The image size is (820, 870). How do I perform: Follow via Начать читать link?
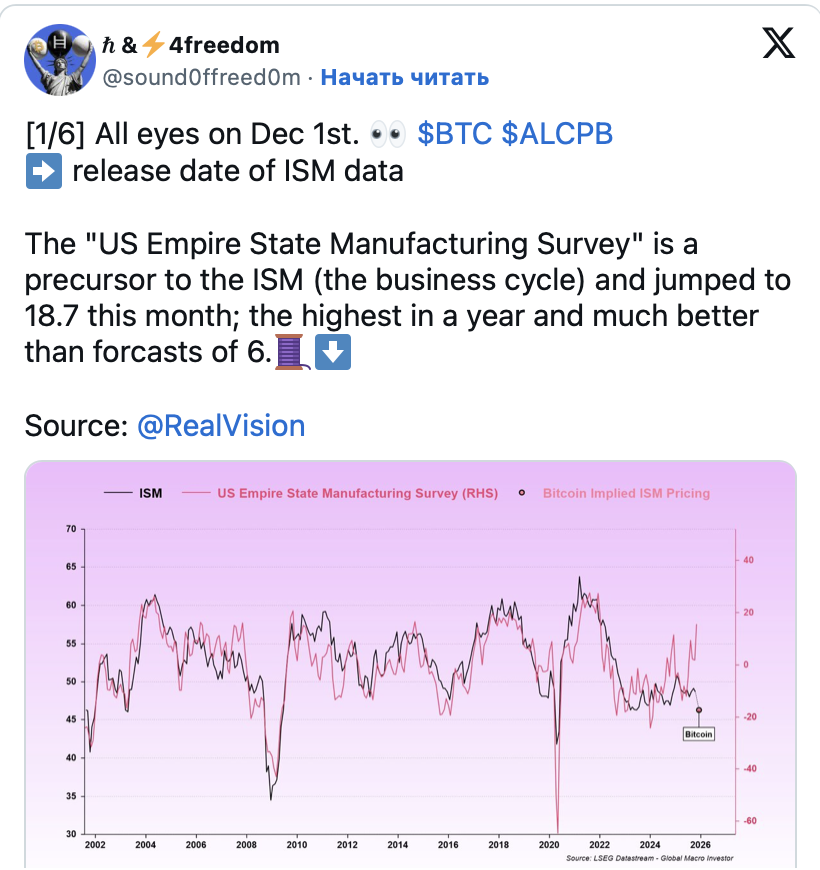point(404,77)
